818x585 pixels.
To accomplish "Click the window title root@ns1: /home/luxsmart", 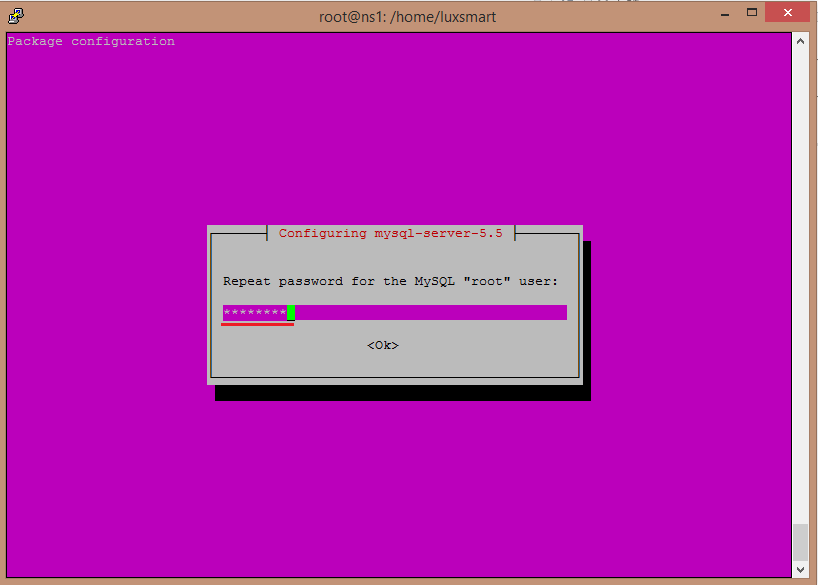I will click(x=407, y=17).
